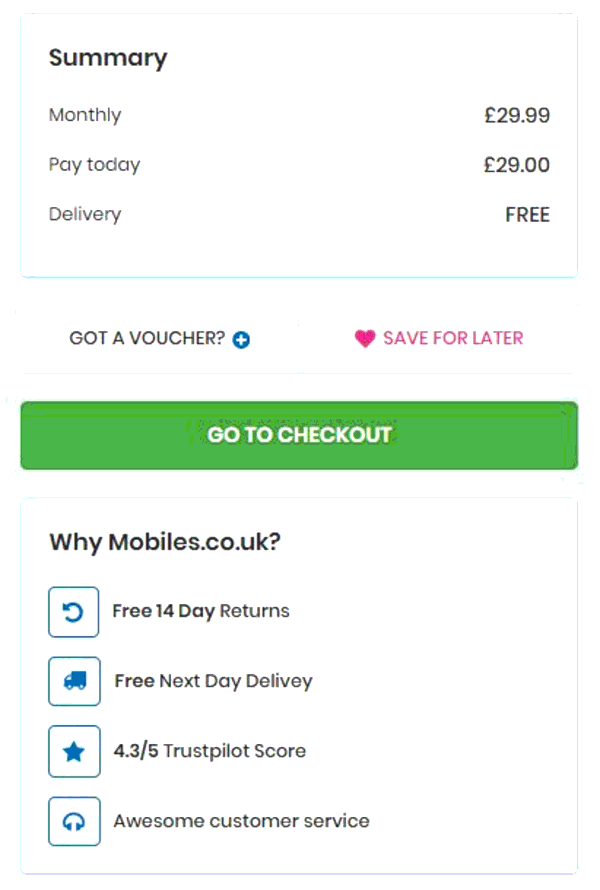The width and height of the screenshot is (600, 890).
Task: Click the FREE delivery label
Action: click(x=527, y=214)
